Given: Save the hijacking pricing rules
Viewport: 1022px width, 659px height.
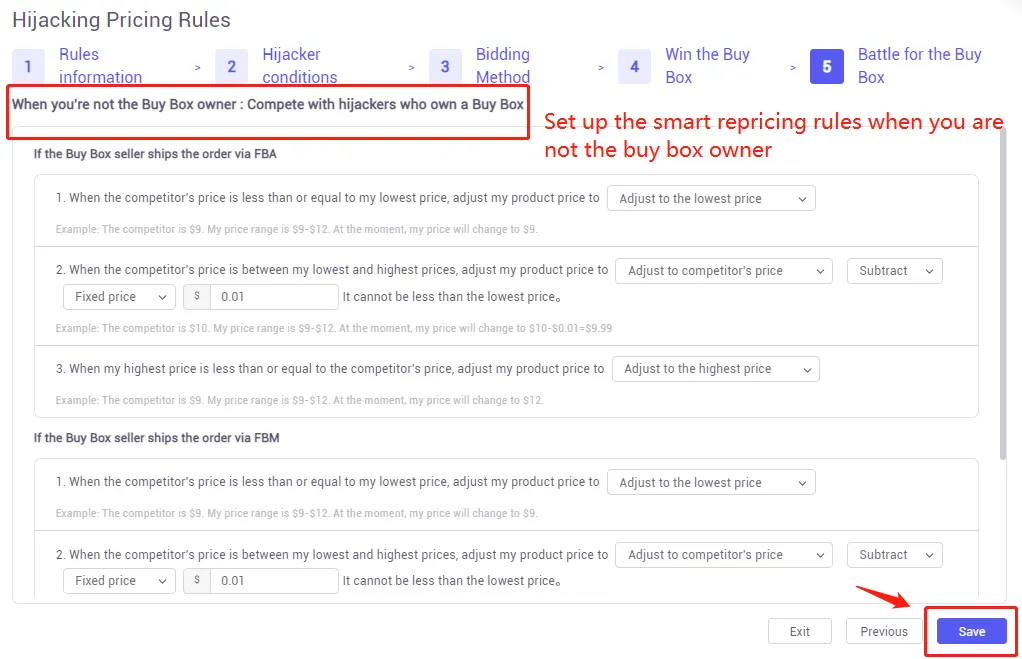Looking at the screenshot, I should click(970, 631).
